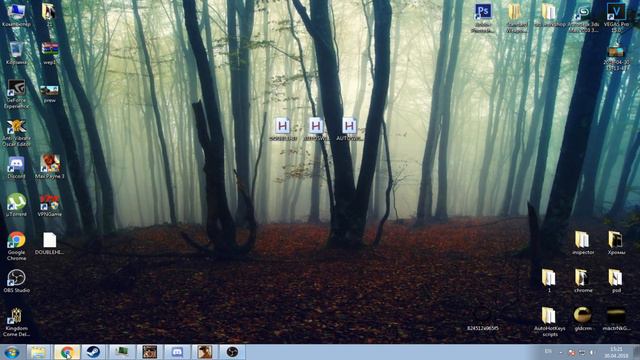This screenshot has width=640, height=360.
Task: Open the volume tray icon
Action: [x=592, y=353]
